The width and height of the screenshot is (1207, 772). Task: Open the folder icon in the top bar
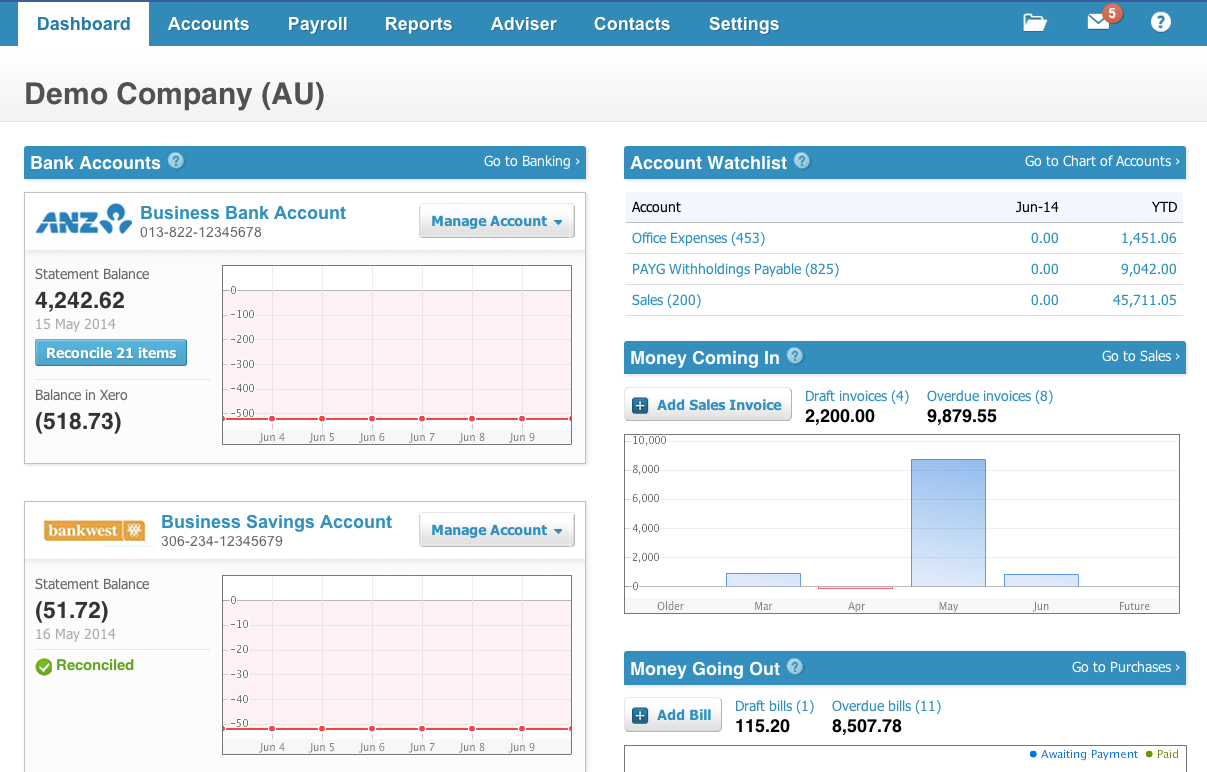tap(1035, 21)
